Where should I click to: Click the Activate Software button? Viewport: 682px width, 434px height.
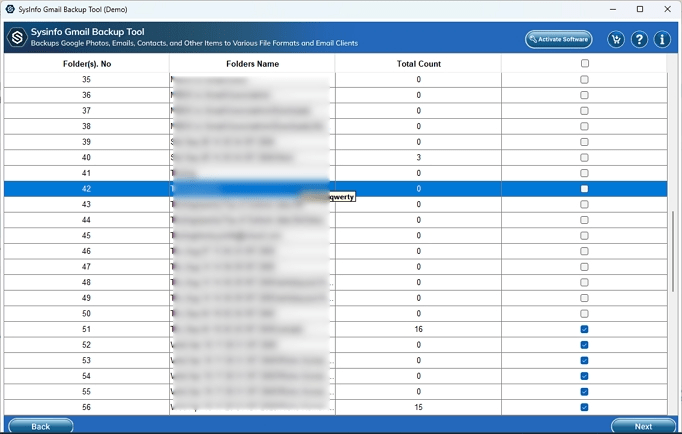pyautogui.click(x=558, y=39)
